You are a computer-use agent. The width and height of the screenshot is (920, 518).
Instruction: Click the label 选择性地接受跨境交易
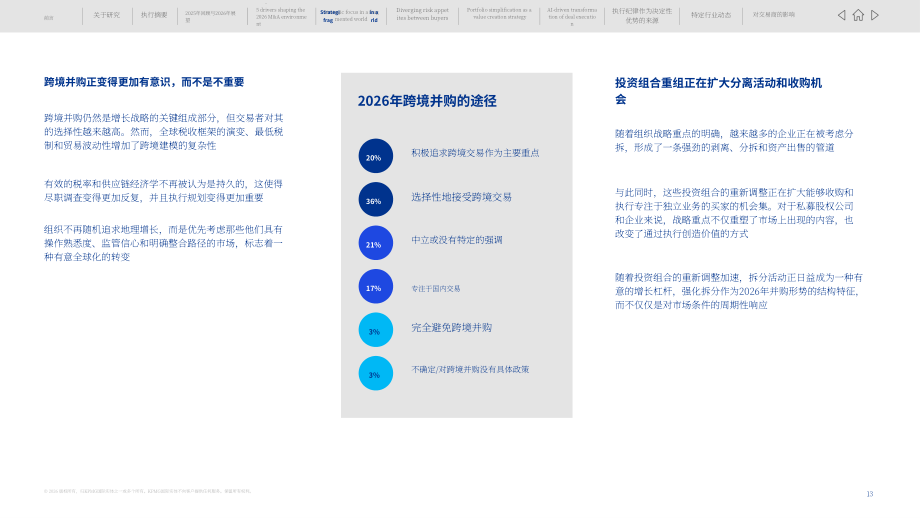tap(461, 197)
